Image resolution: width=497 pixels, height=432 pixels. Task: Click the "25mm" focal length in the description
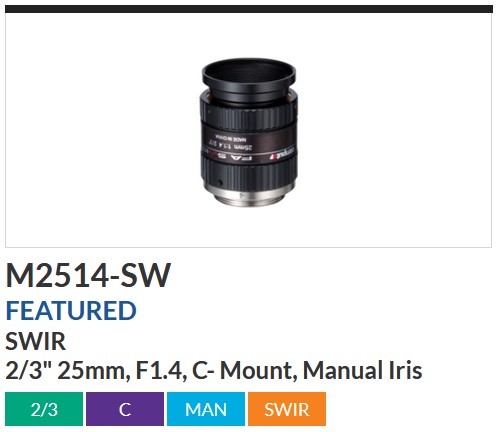pyautogui.click(x=94, y=371)
